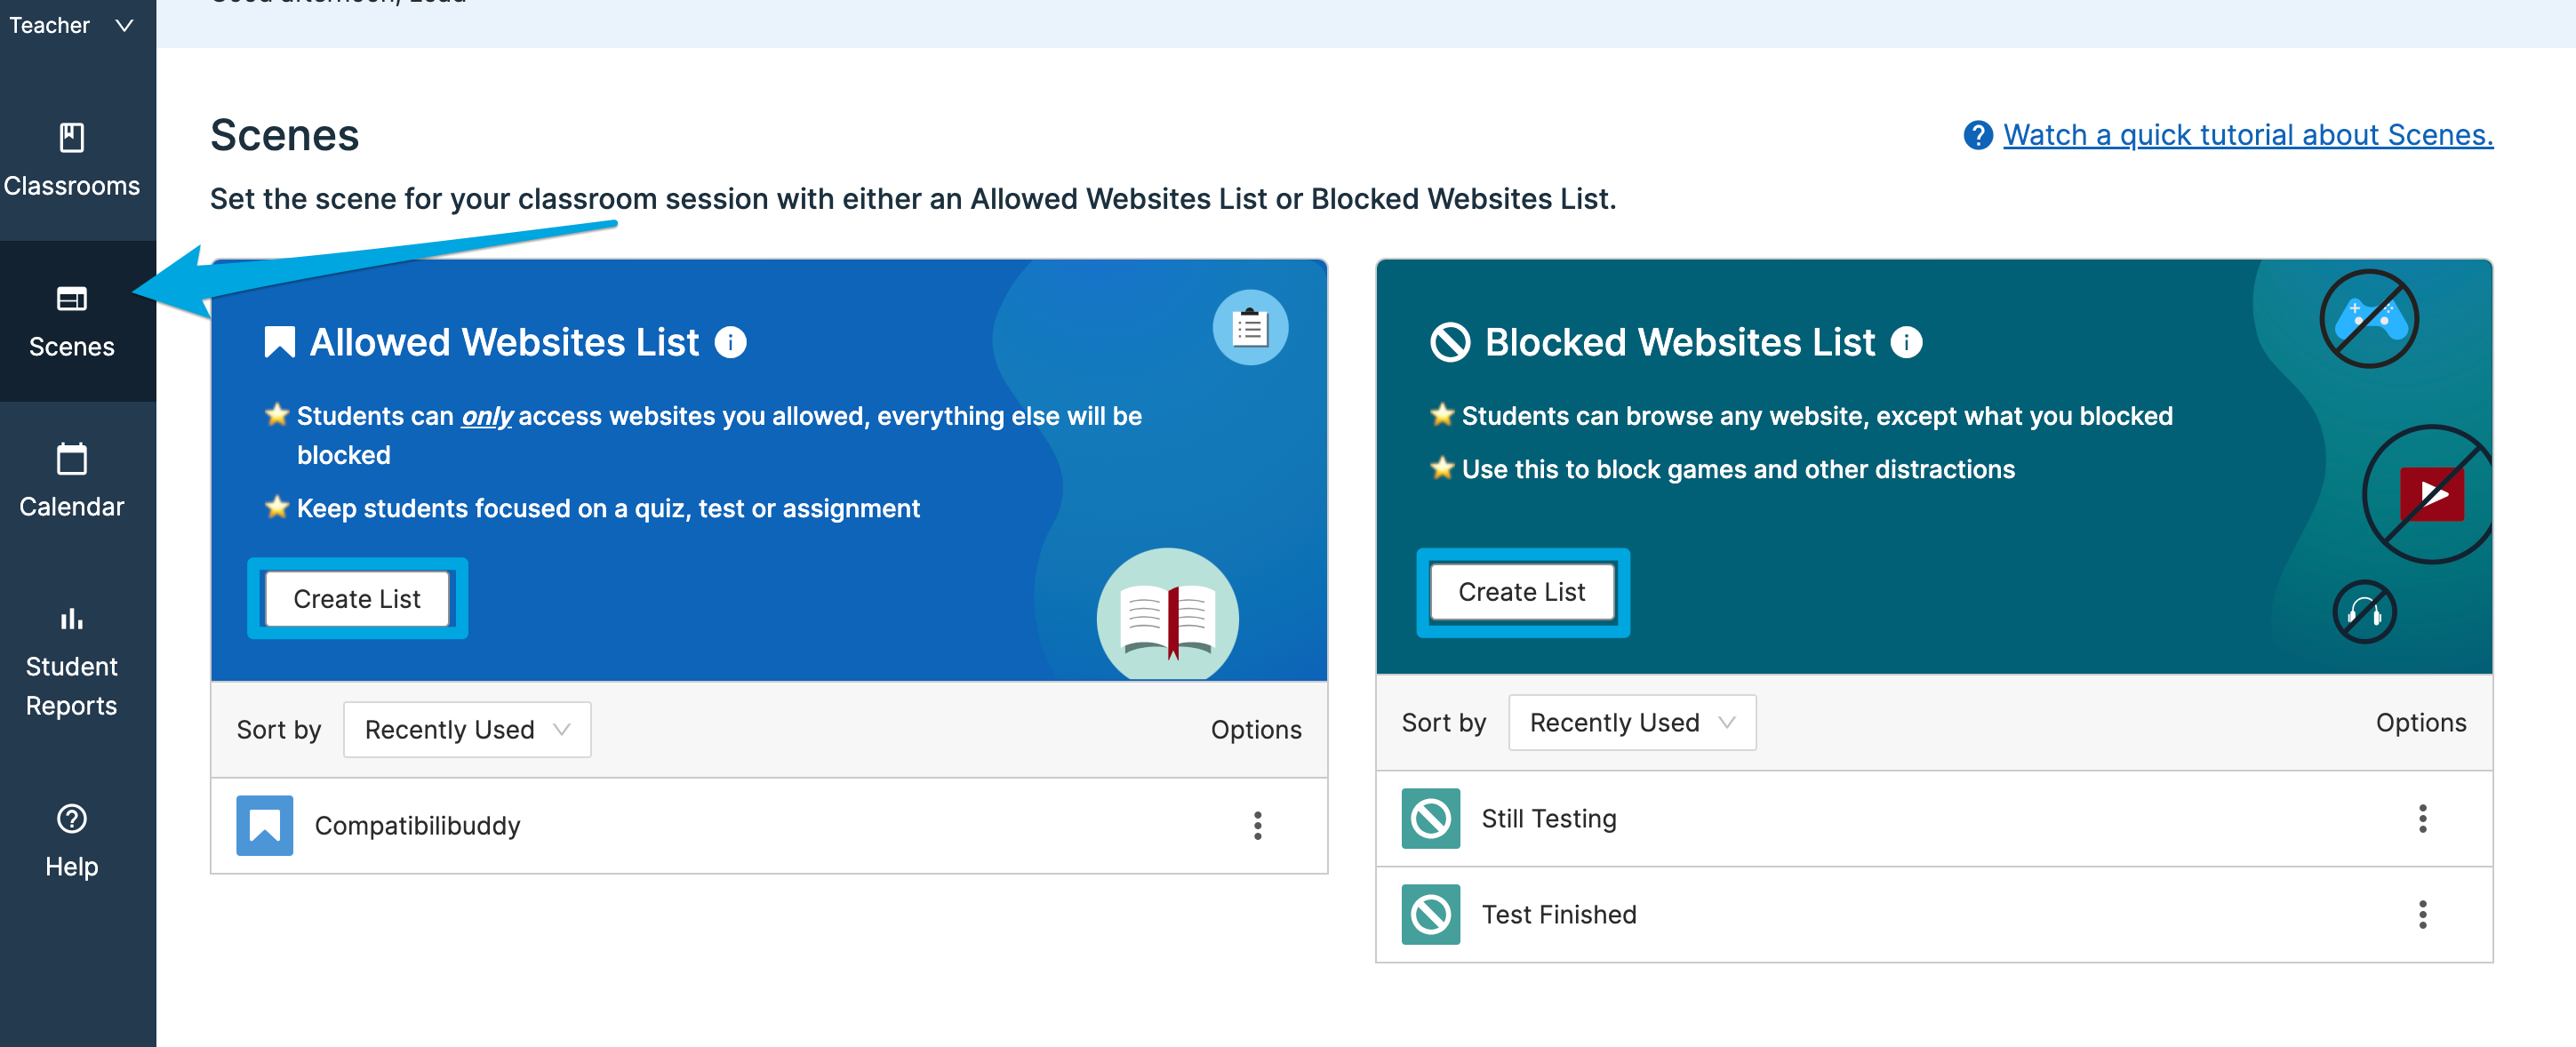The image size is (2576, 1047).
Task: Open the Classrooms sidebar icon
Action: [71, 138]
